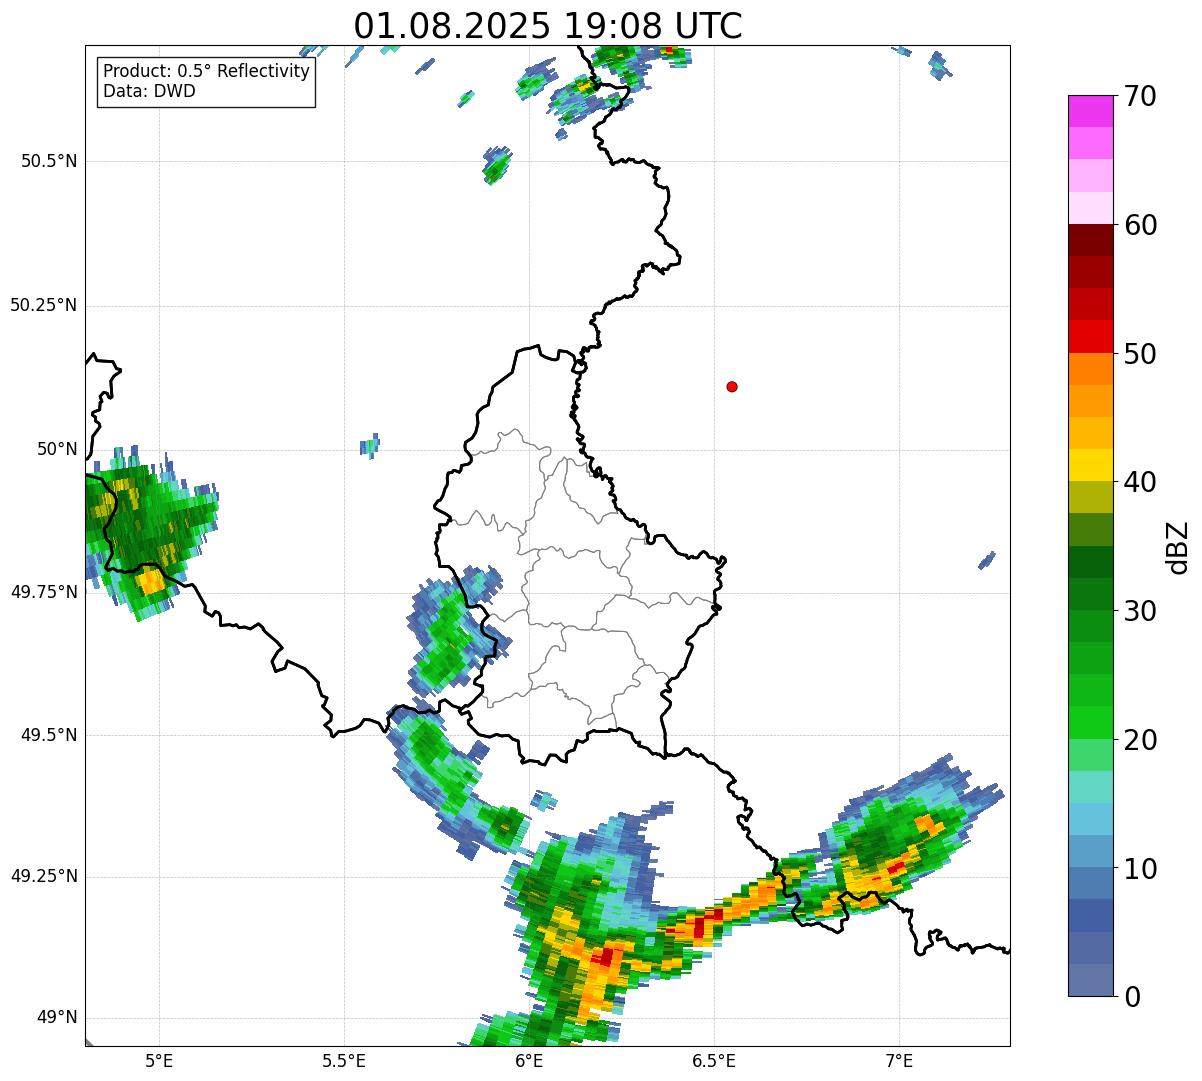Click the red location marker dot
Image resolution: width=1202 pixels, height=1081 pixels.
(x=732, y=387)
